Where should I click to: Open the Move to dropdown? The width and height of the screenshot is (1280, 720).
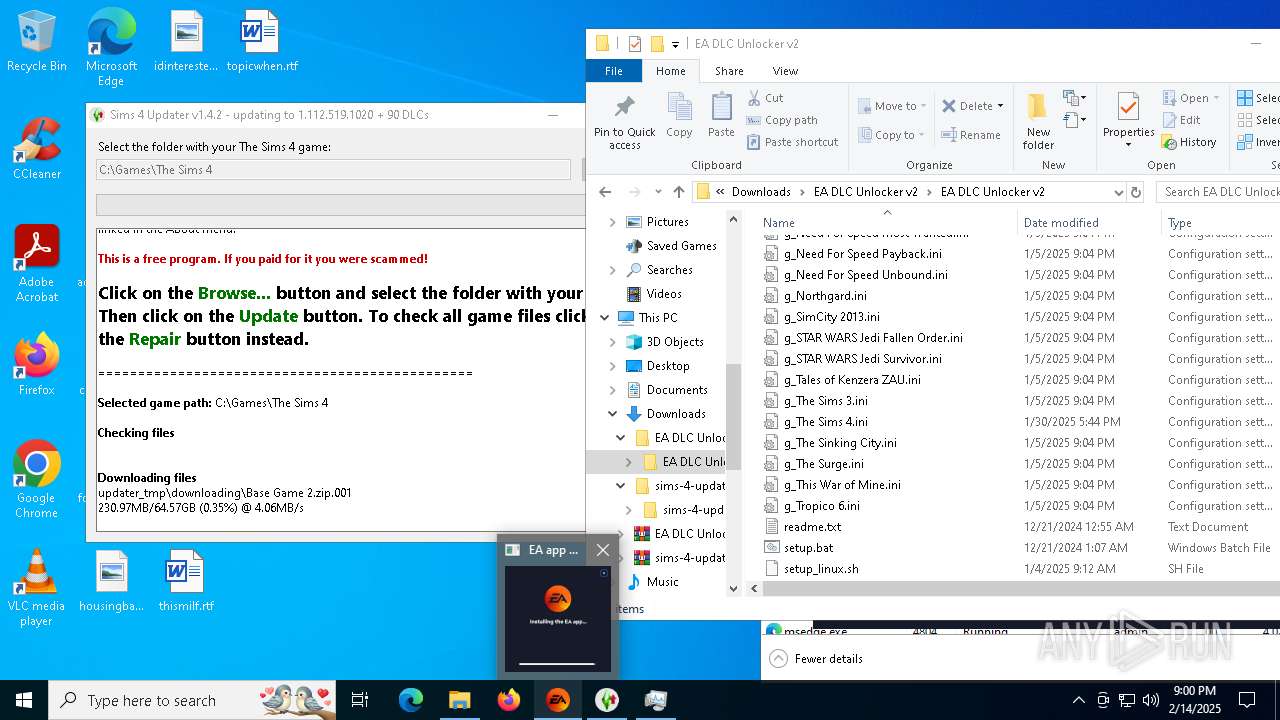click(x=892, y=106)
